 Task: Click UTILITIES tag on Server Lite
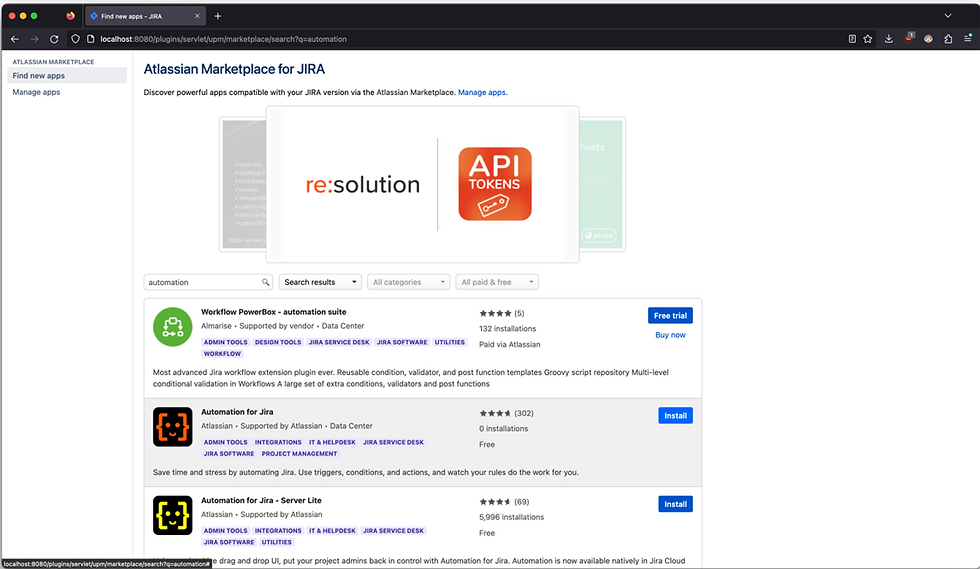click(276, 542)
